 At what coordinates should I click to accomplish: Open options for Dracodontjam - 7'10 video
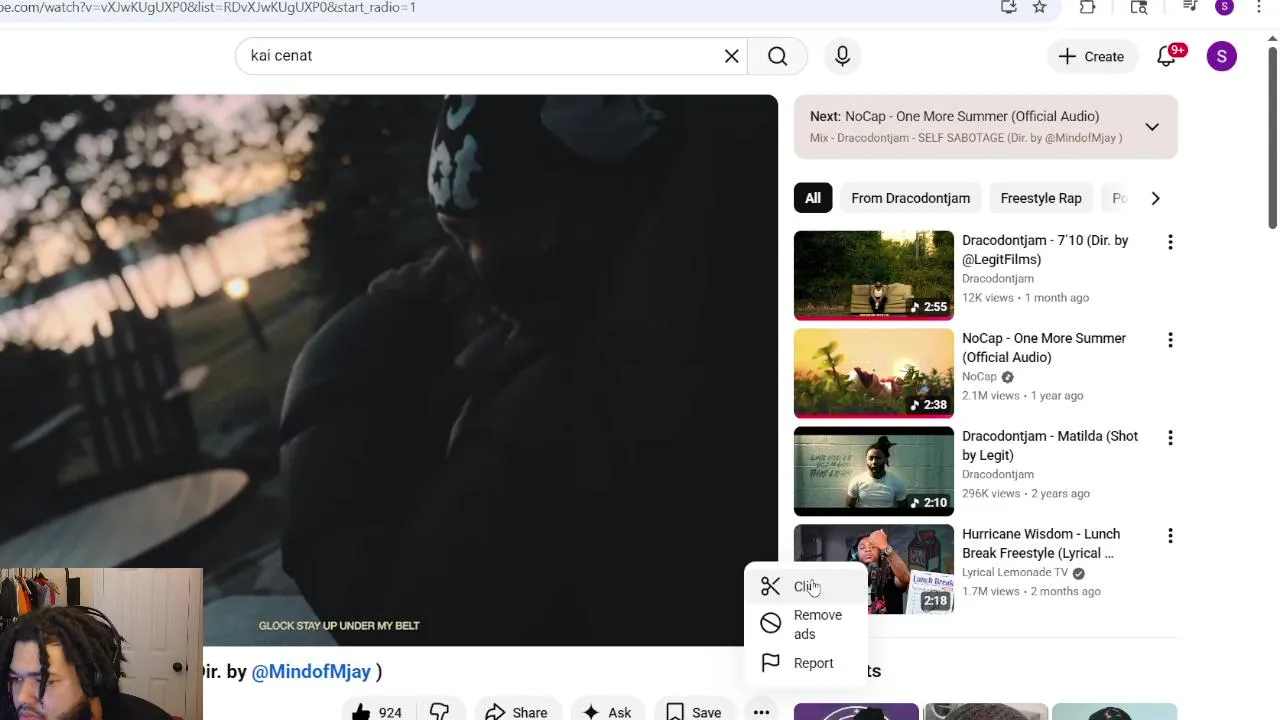pyautogui.click(x=1170, y=242)
